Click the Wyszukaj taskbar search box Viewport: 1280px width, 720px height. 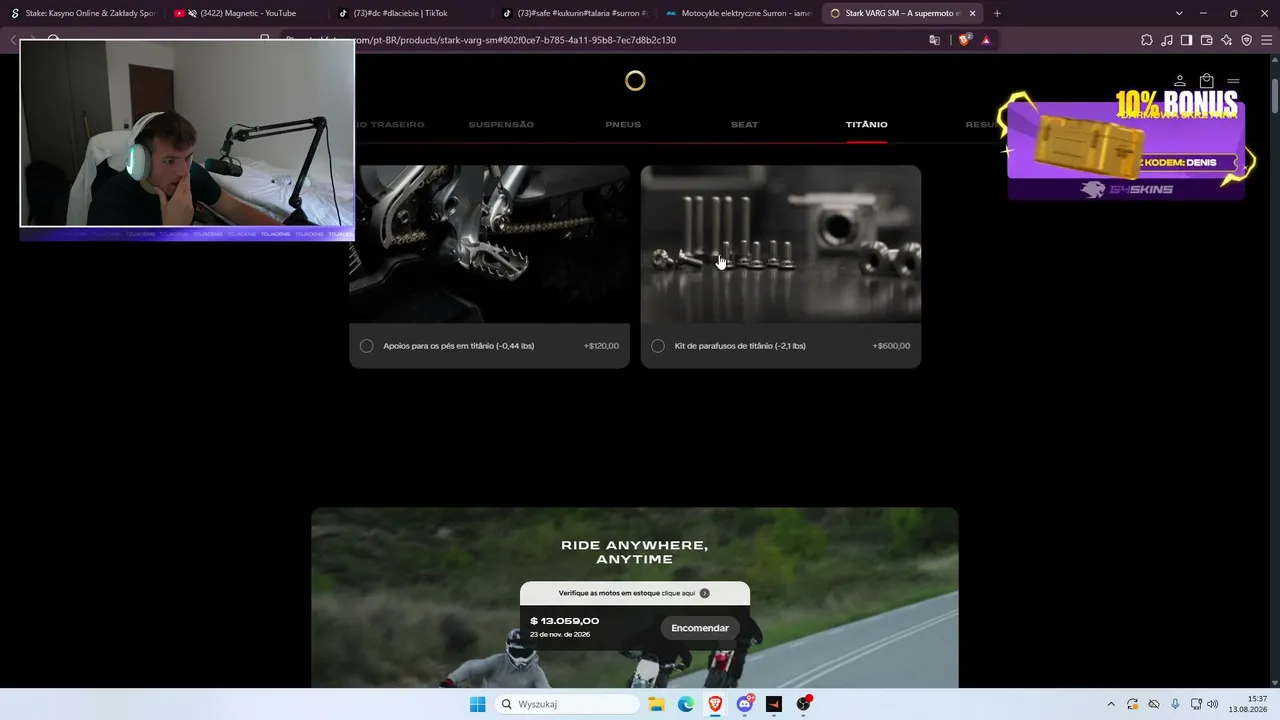pos(568,704)
